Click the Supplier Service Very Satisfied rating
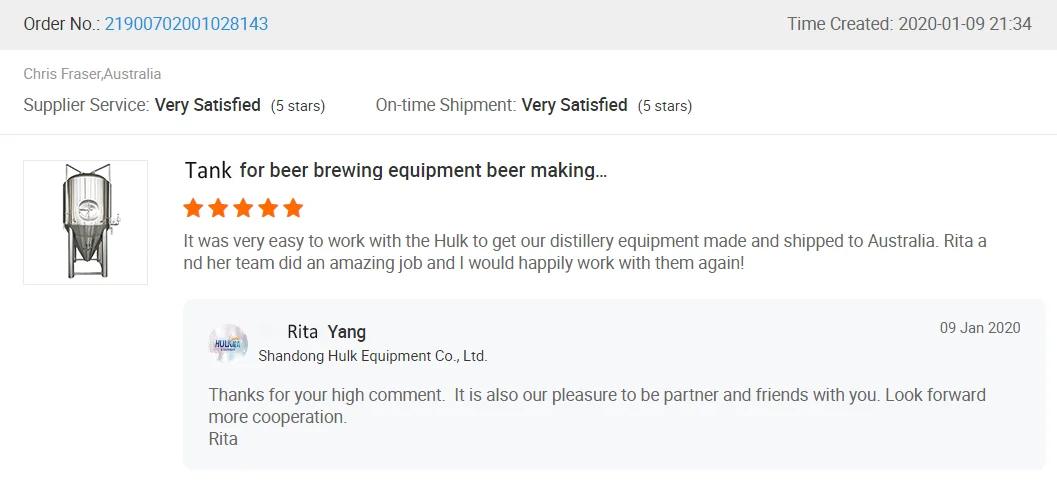1057x483 pixels. (207, 105)
